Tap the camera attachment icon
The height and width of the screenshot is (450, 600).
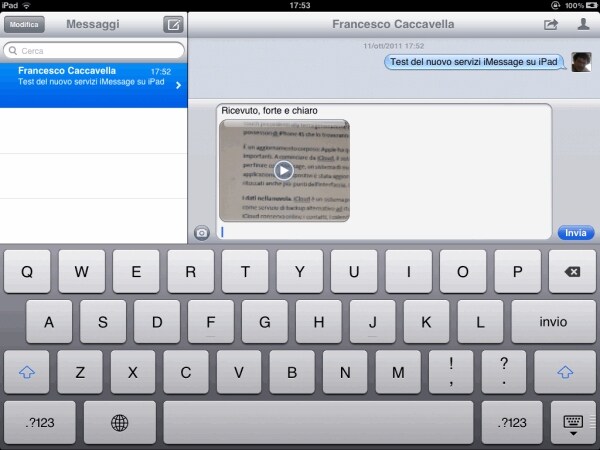[x=202, y=233]
